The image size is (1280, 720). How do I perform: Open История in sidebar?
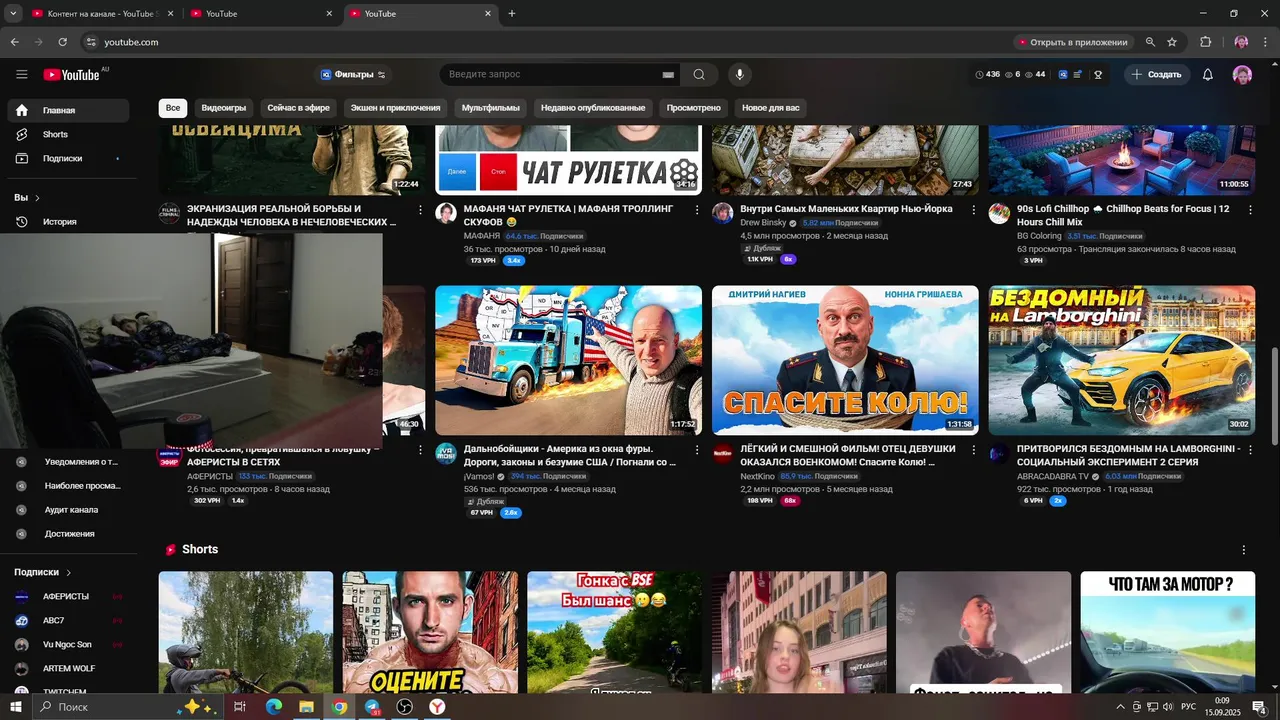click(x=68, y=222)
